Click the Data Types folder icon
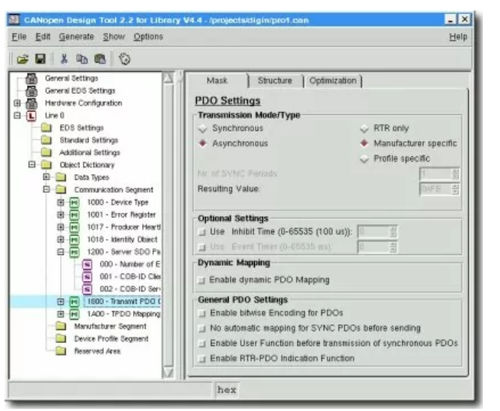The image size is (500, 411). tap(61, 177)
